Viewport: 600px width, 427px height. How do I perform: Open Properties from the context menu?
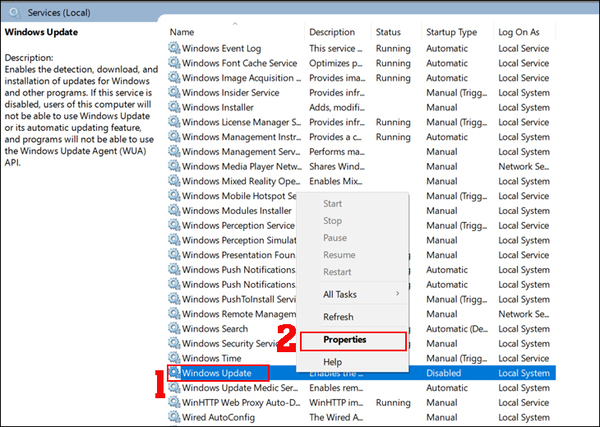point(353,341)
